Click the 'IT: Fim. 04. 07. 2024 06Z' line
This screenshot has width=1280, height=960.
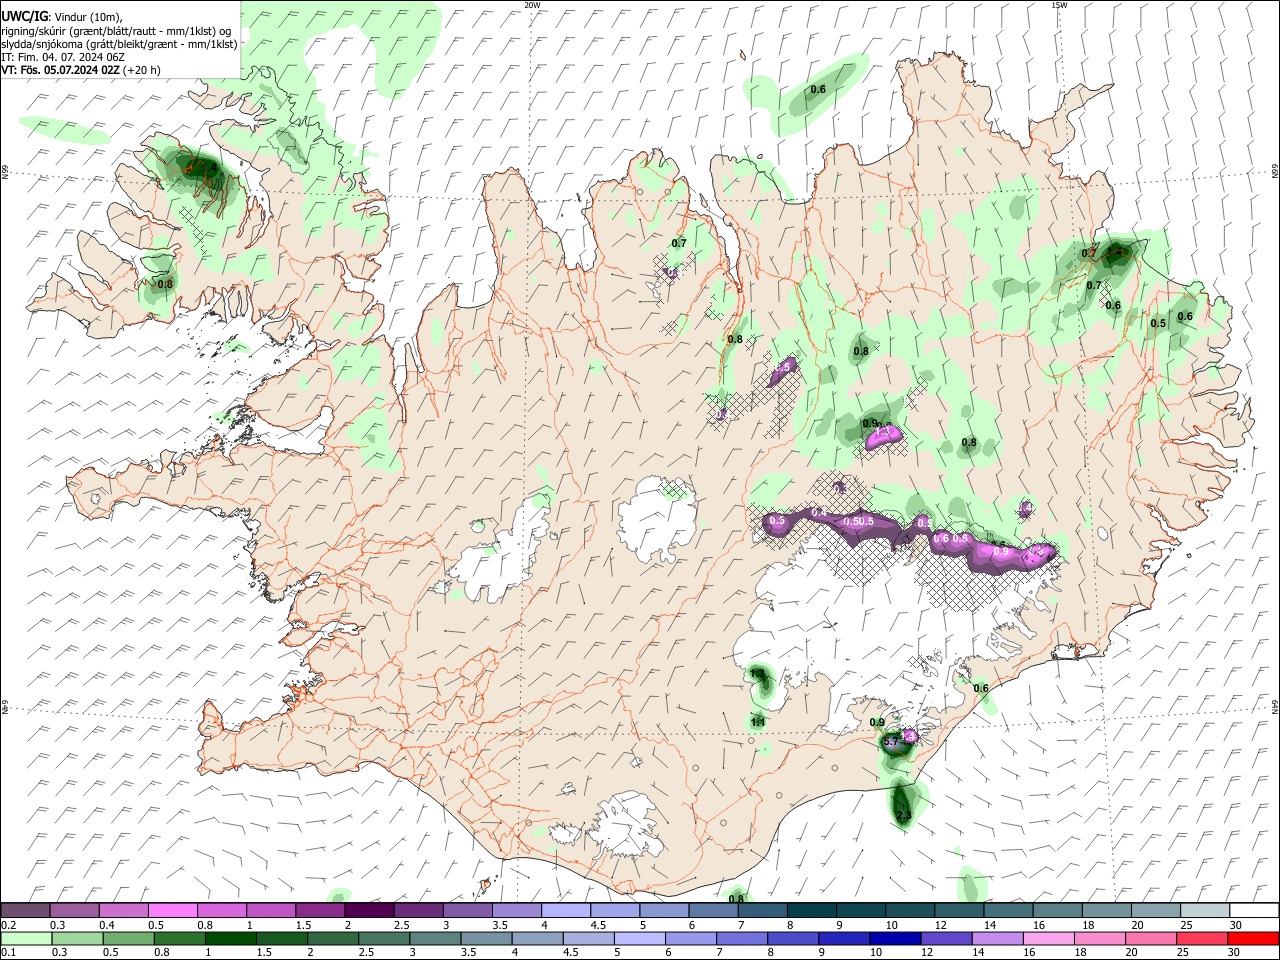tap(63, 57)
